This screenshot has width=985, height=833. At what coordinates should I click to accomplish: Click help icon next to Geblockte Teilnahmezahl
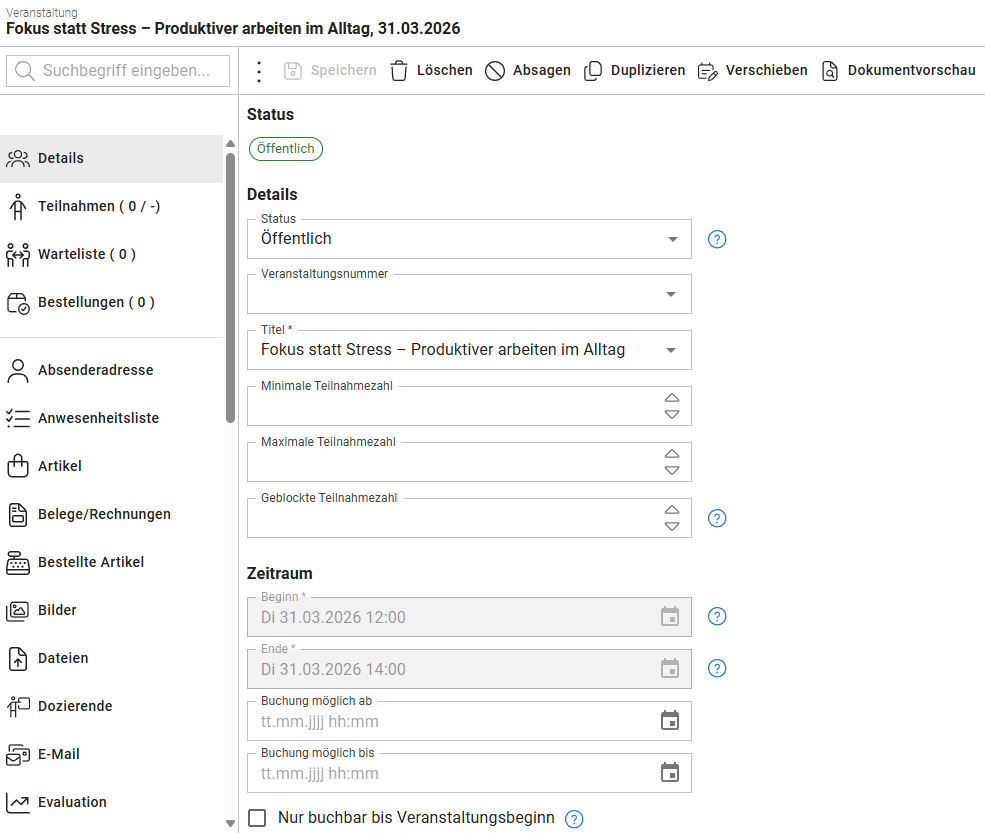tap(717, 518)
